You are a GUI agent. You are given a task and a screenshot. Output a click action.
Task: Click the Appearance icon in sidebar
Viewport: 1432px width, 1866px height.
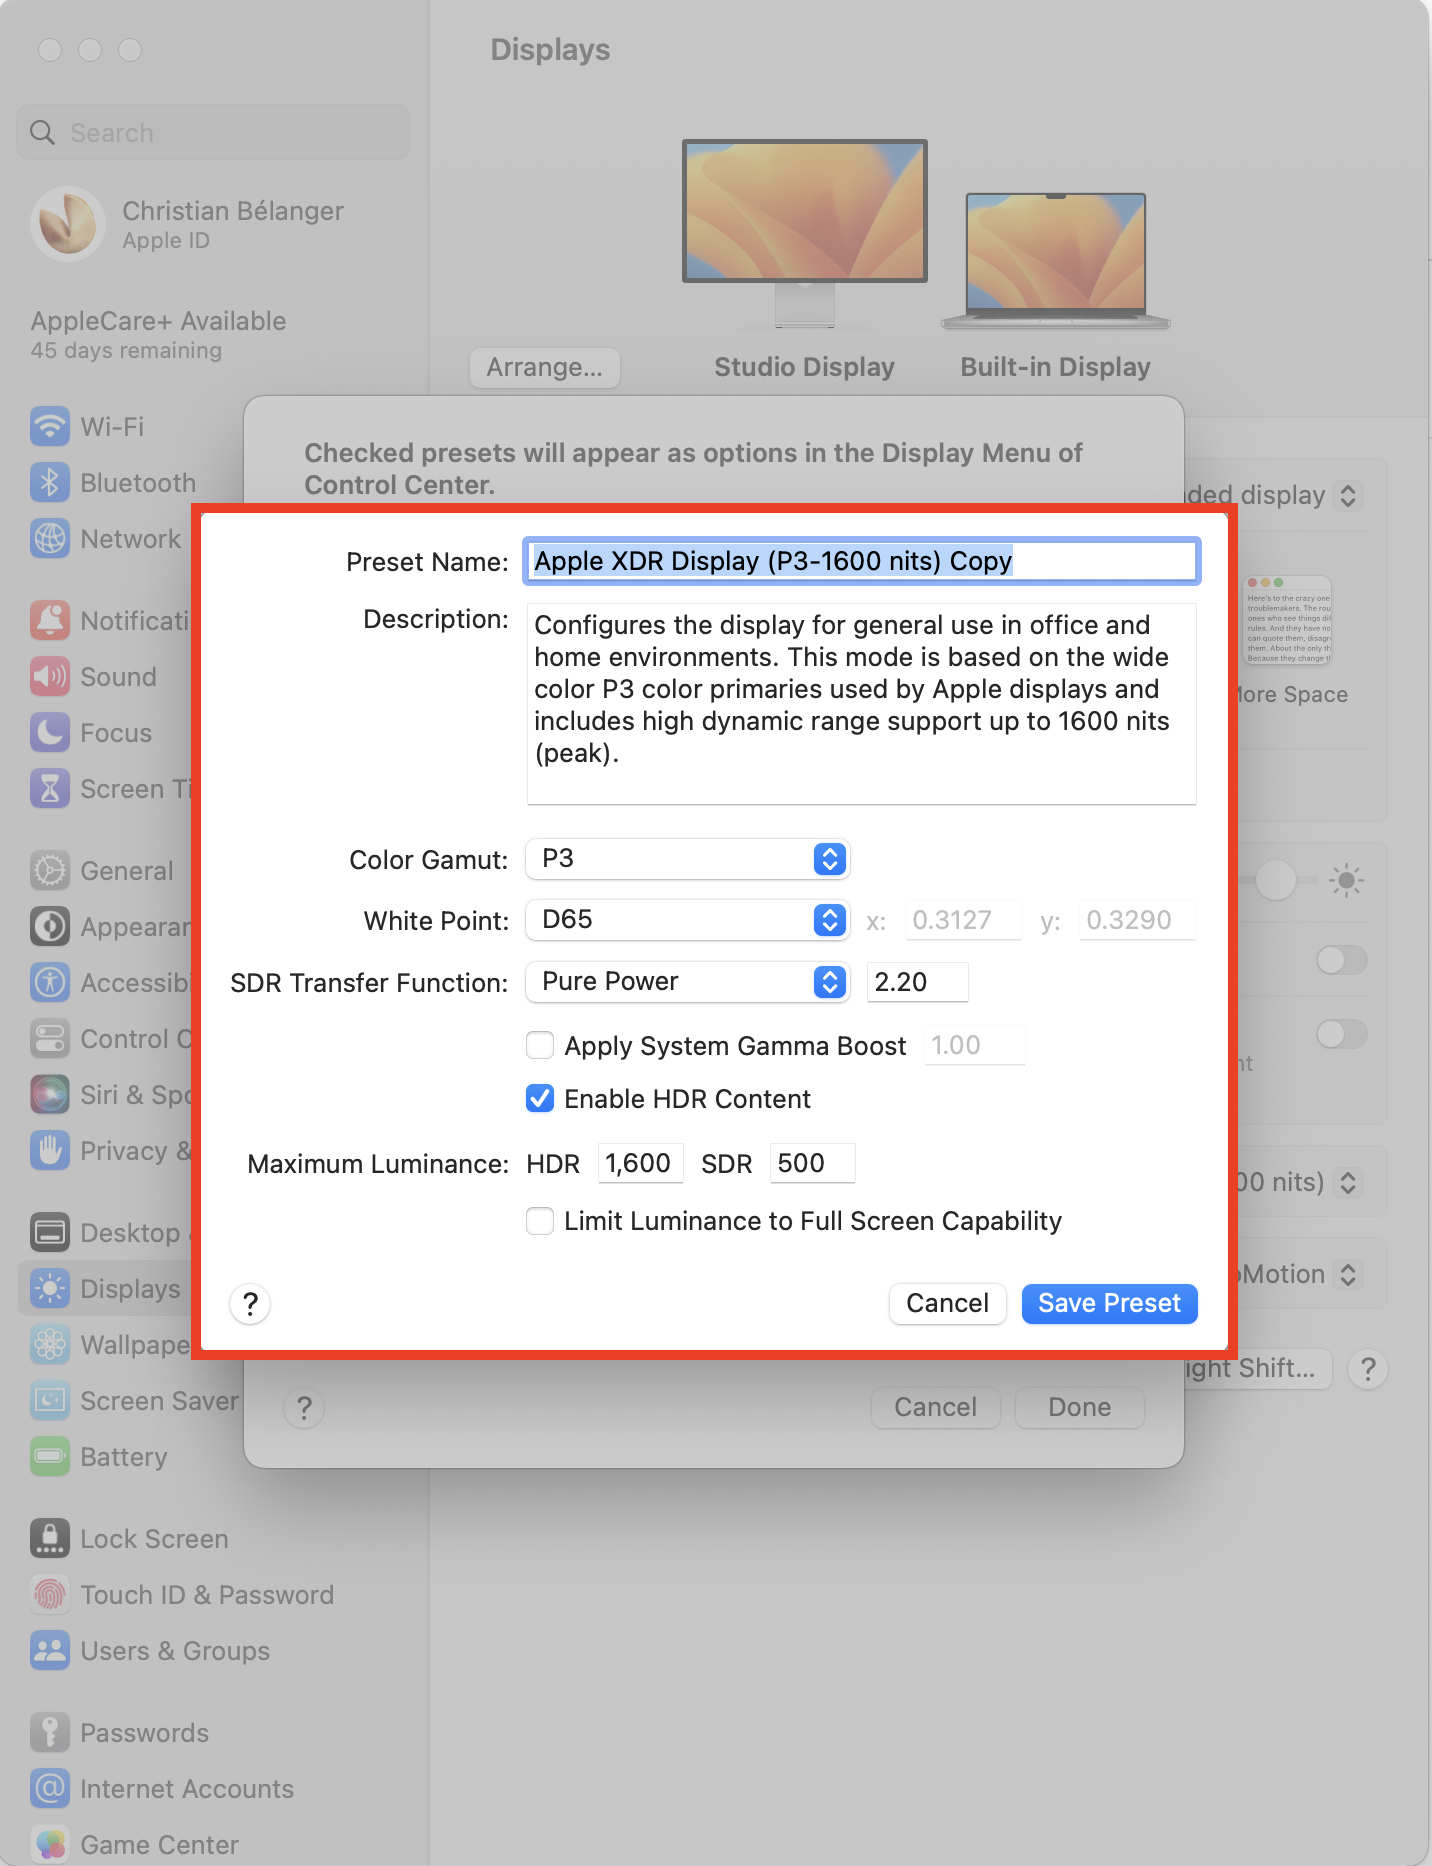(50, 926)
